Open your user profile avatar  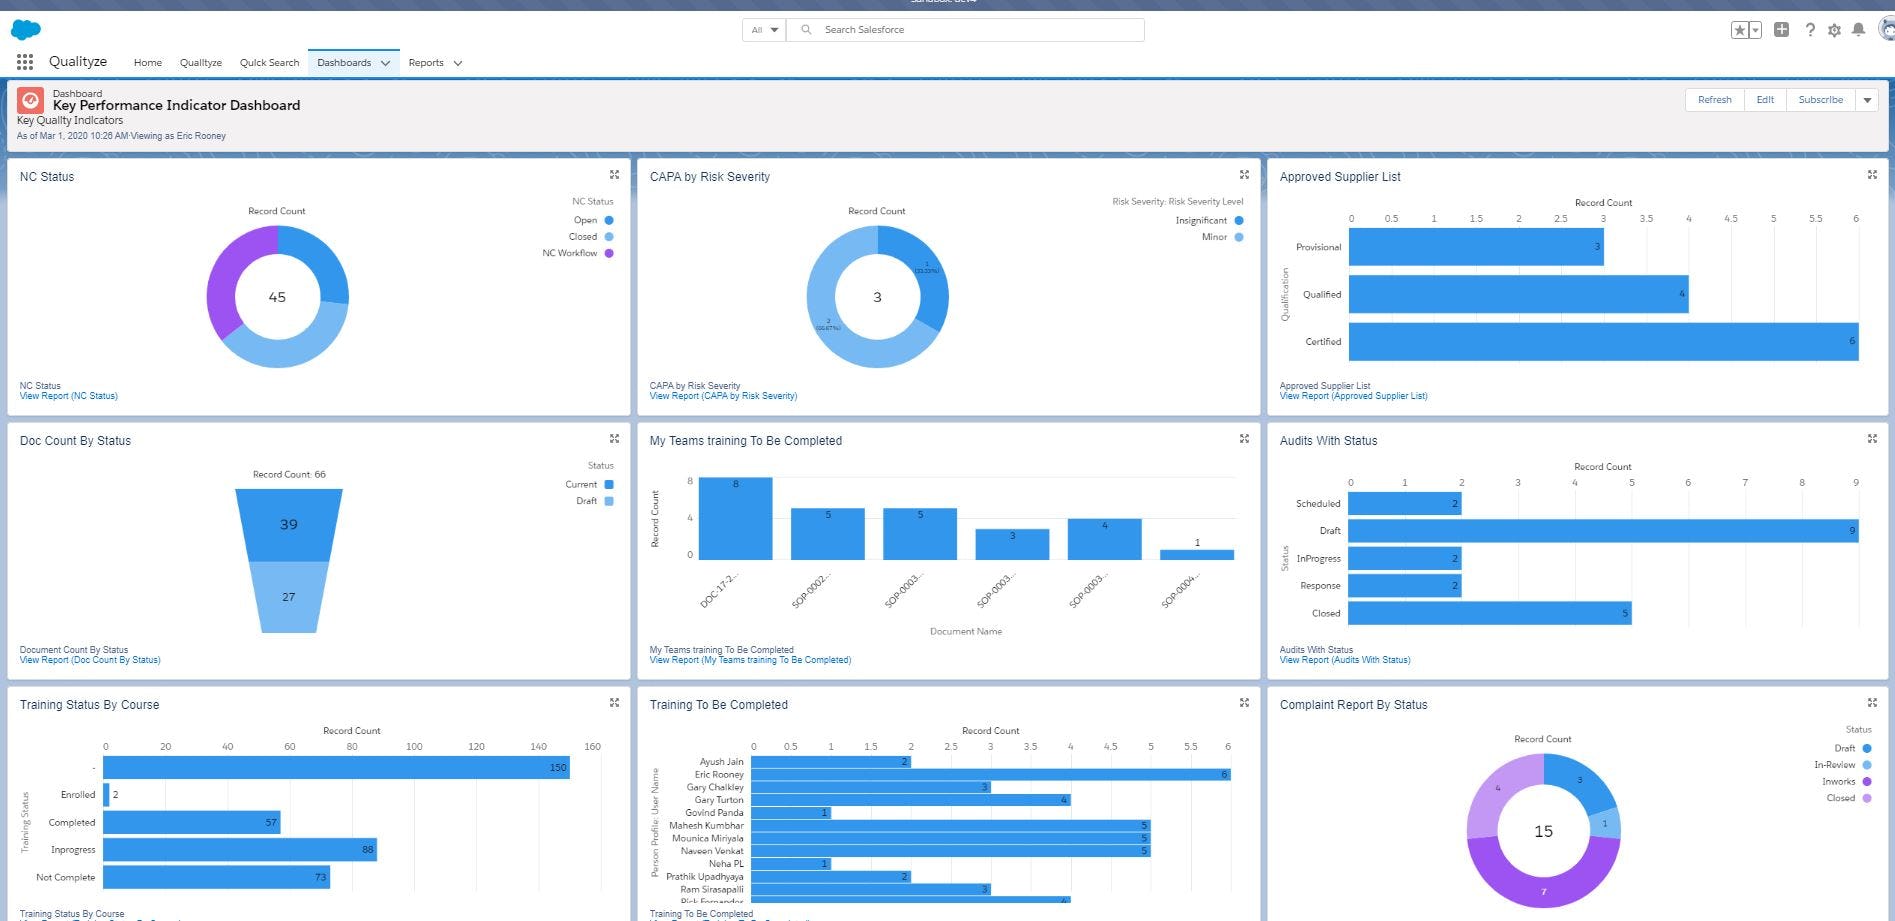[1884, 27]
